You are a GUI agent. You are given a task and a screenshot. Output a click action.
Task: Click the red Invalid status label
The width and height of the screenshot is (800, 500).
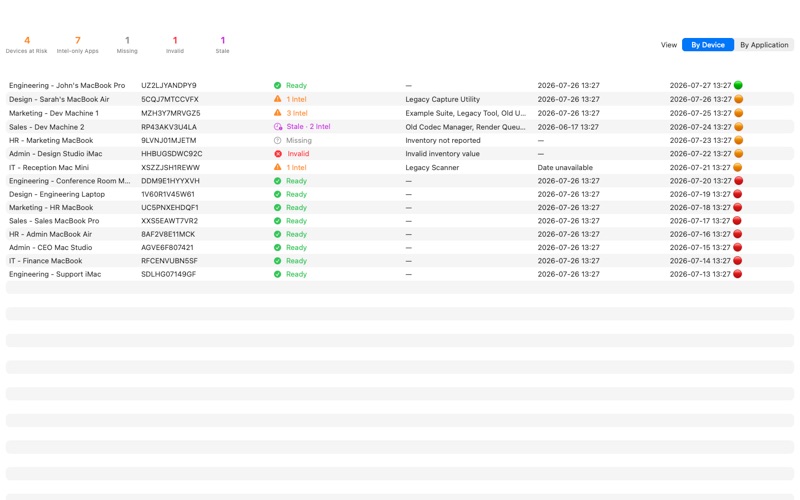298,154
